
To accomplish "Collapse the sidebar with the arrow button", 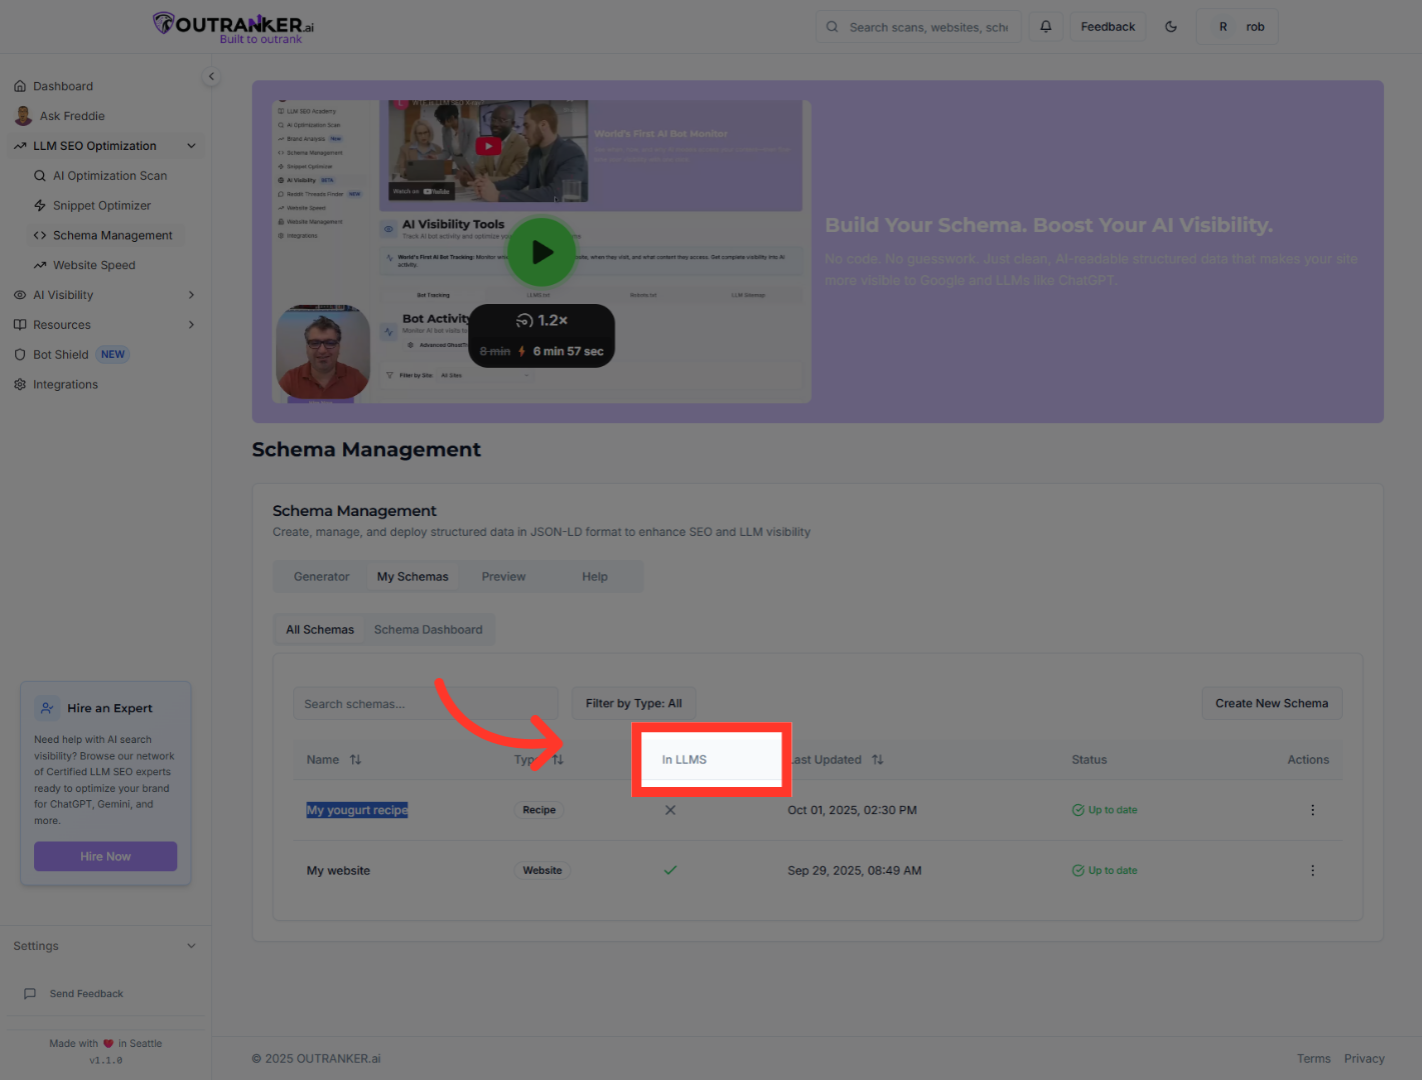I will (x=211, y=76).
